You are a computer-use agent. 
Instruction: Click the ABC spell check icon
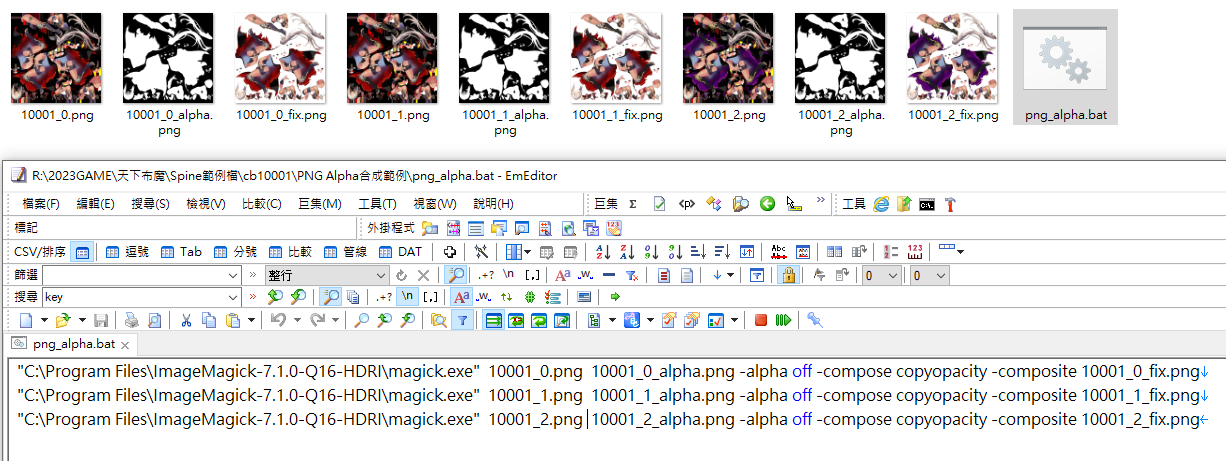(x=779, y=252)
